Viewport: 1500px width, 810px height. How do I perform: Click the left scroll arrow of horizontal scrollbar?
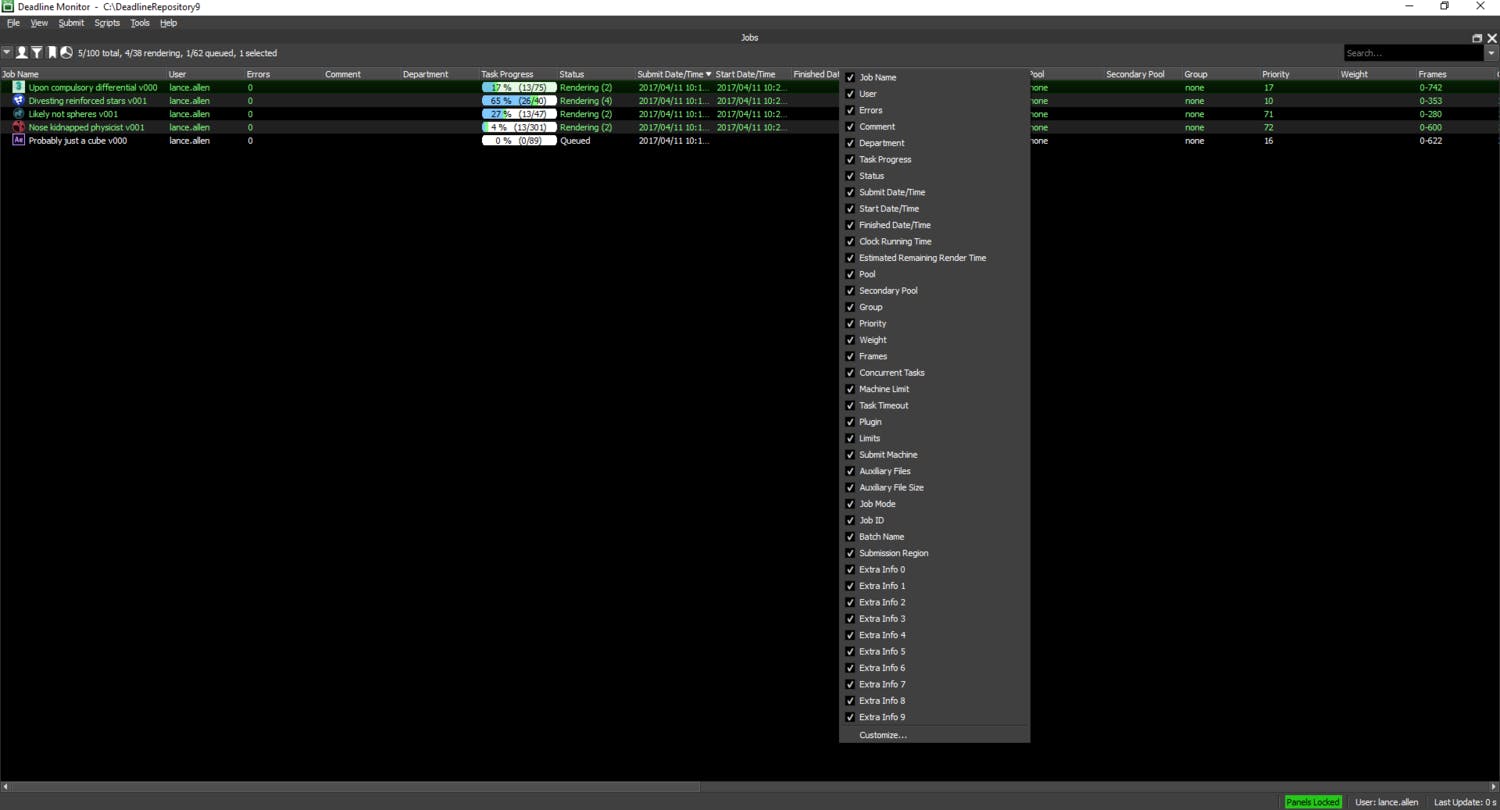(x=5, y=787)
